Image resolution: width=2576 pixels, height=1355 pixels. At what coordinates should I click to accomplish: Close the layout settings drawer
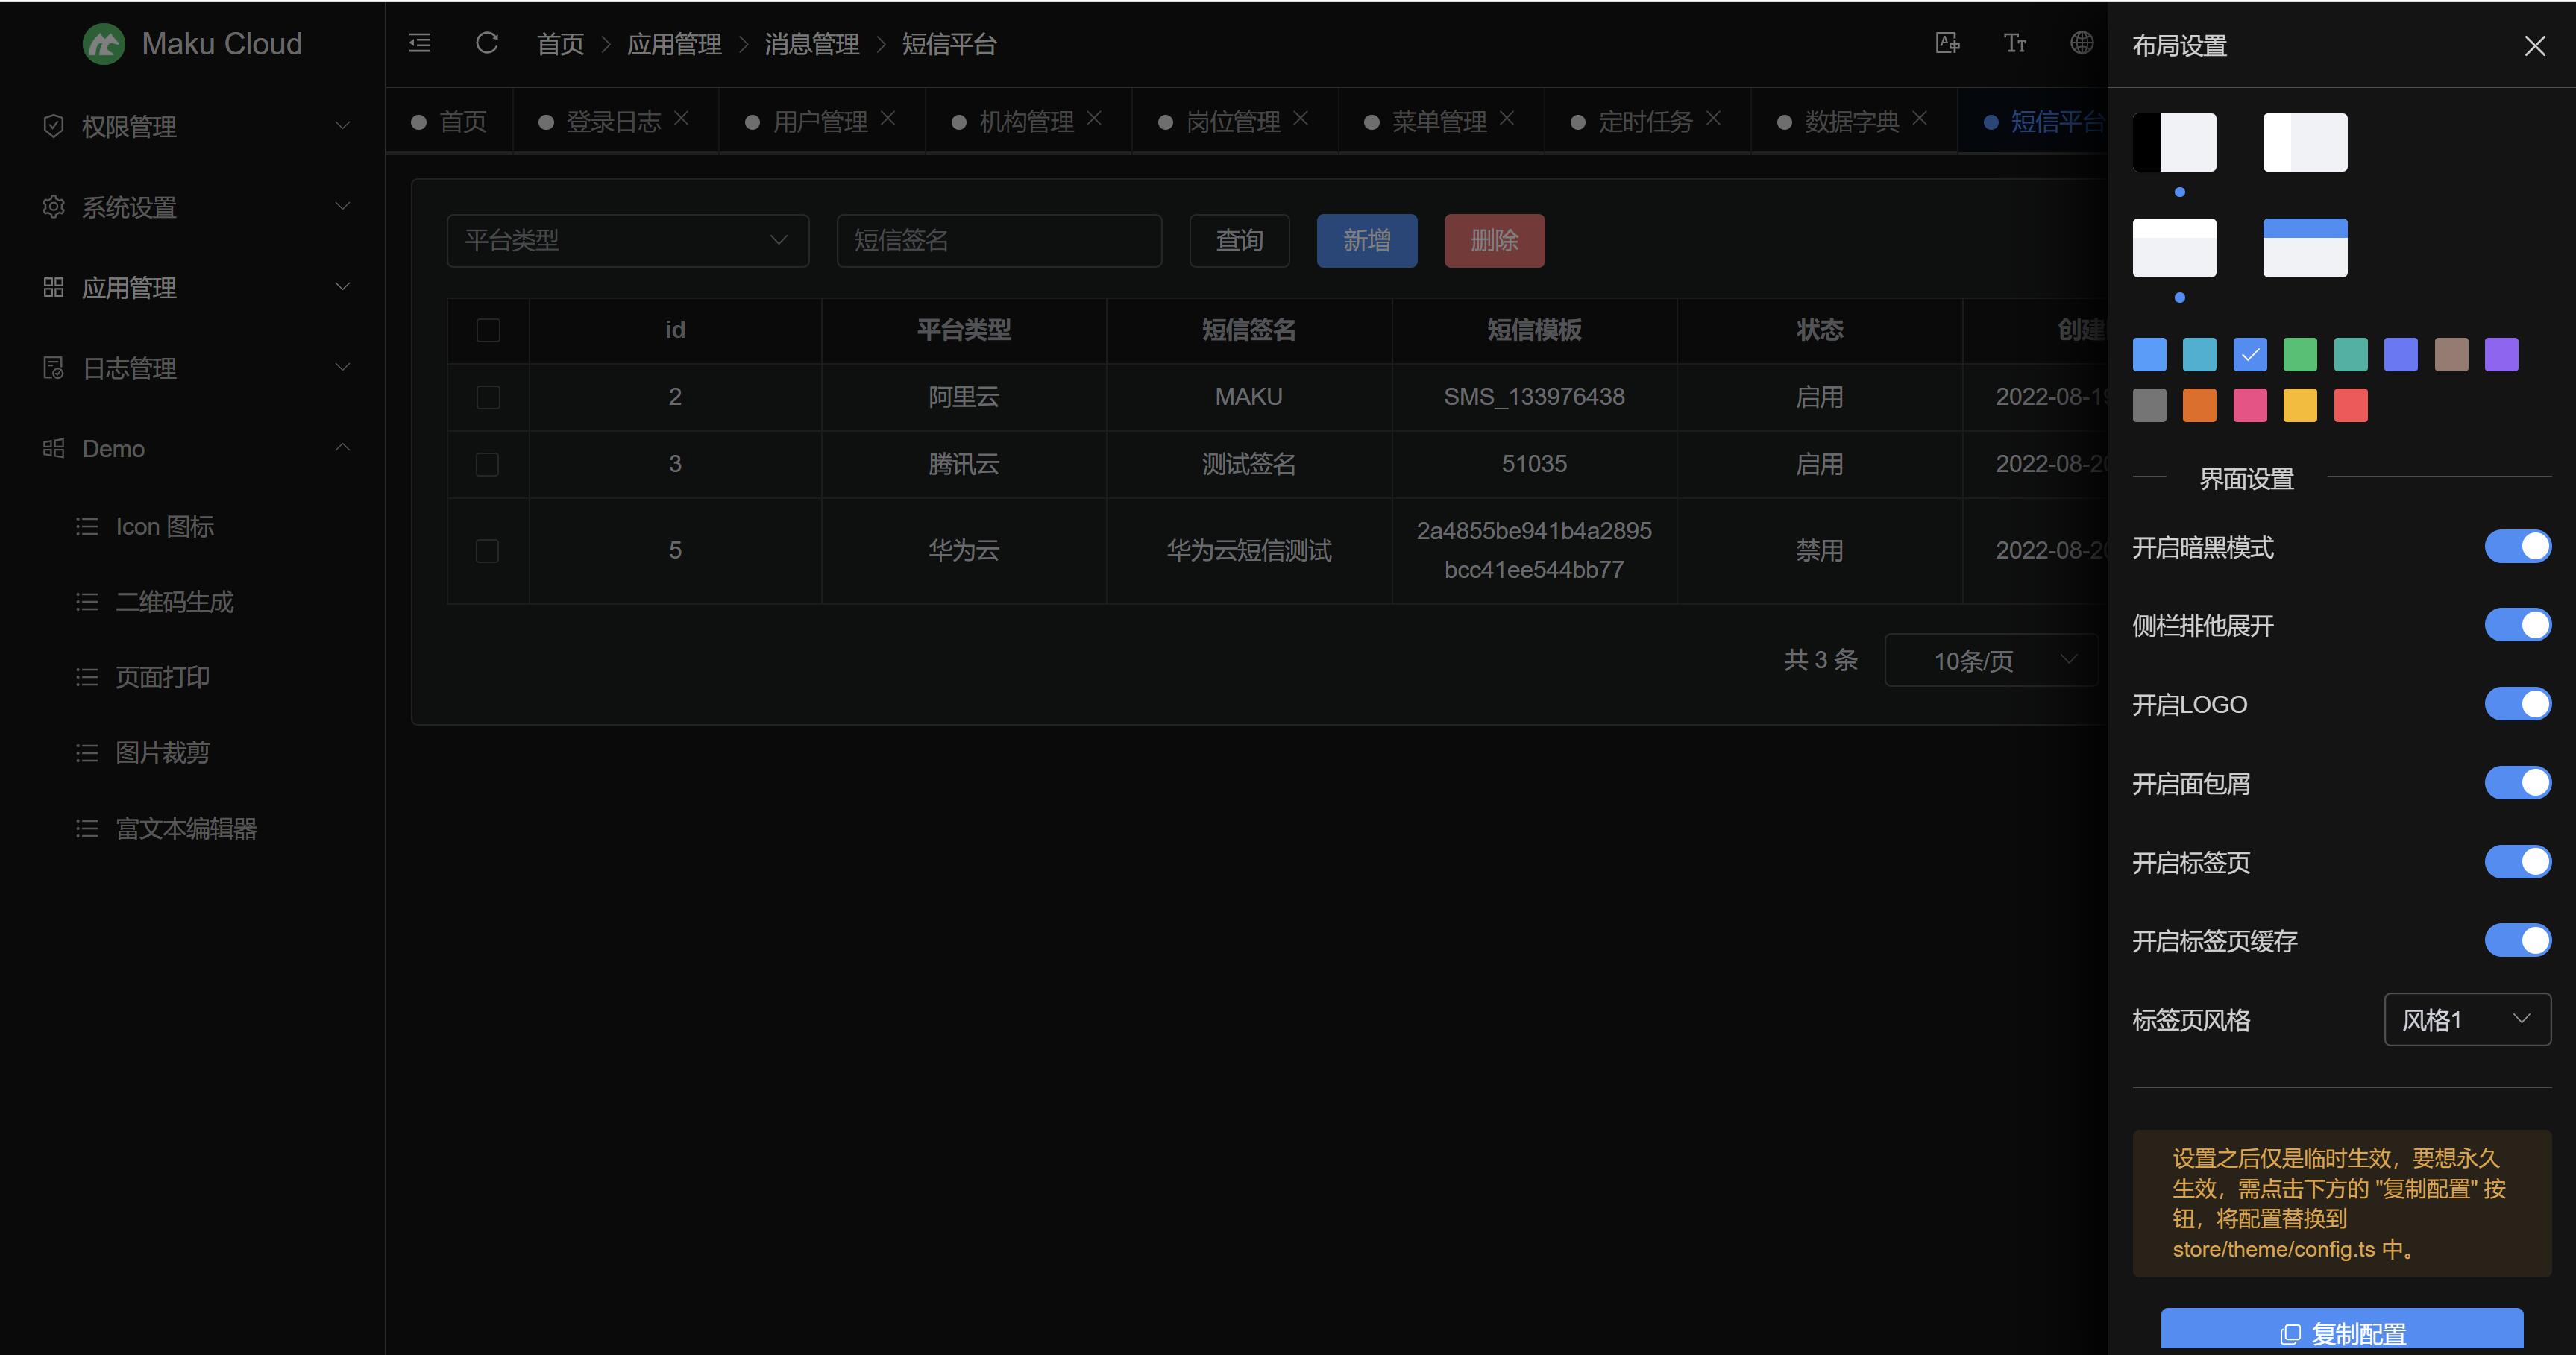pyautogui.click(x=2534, y=46)
